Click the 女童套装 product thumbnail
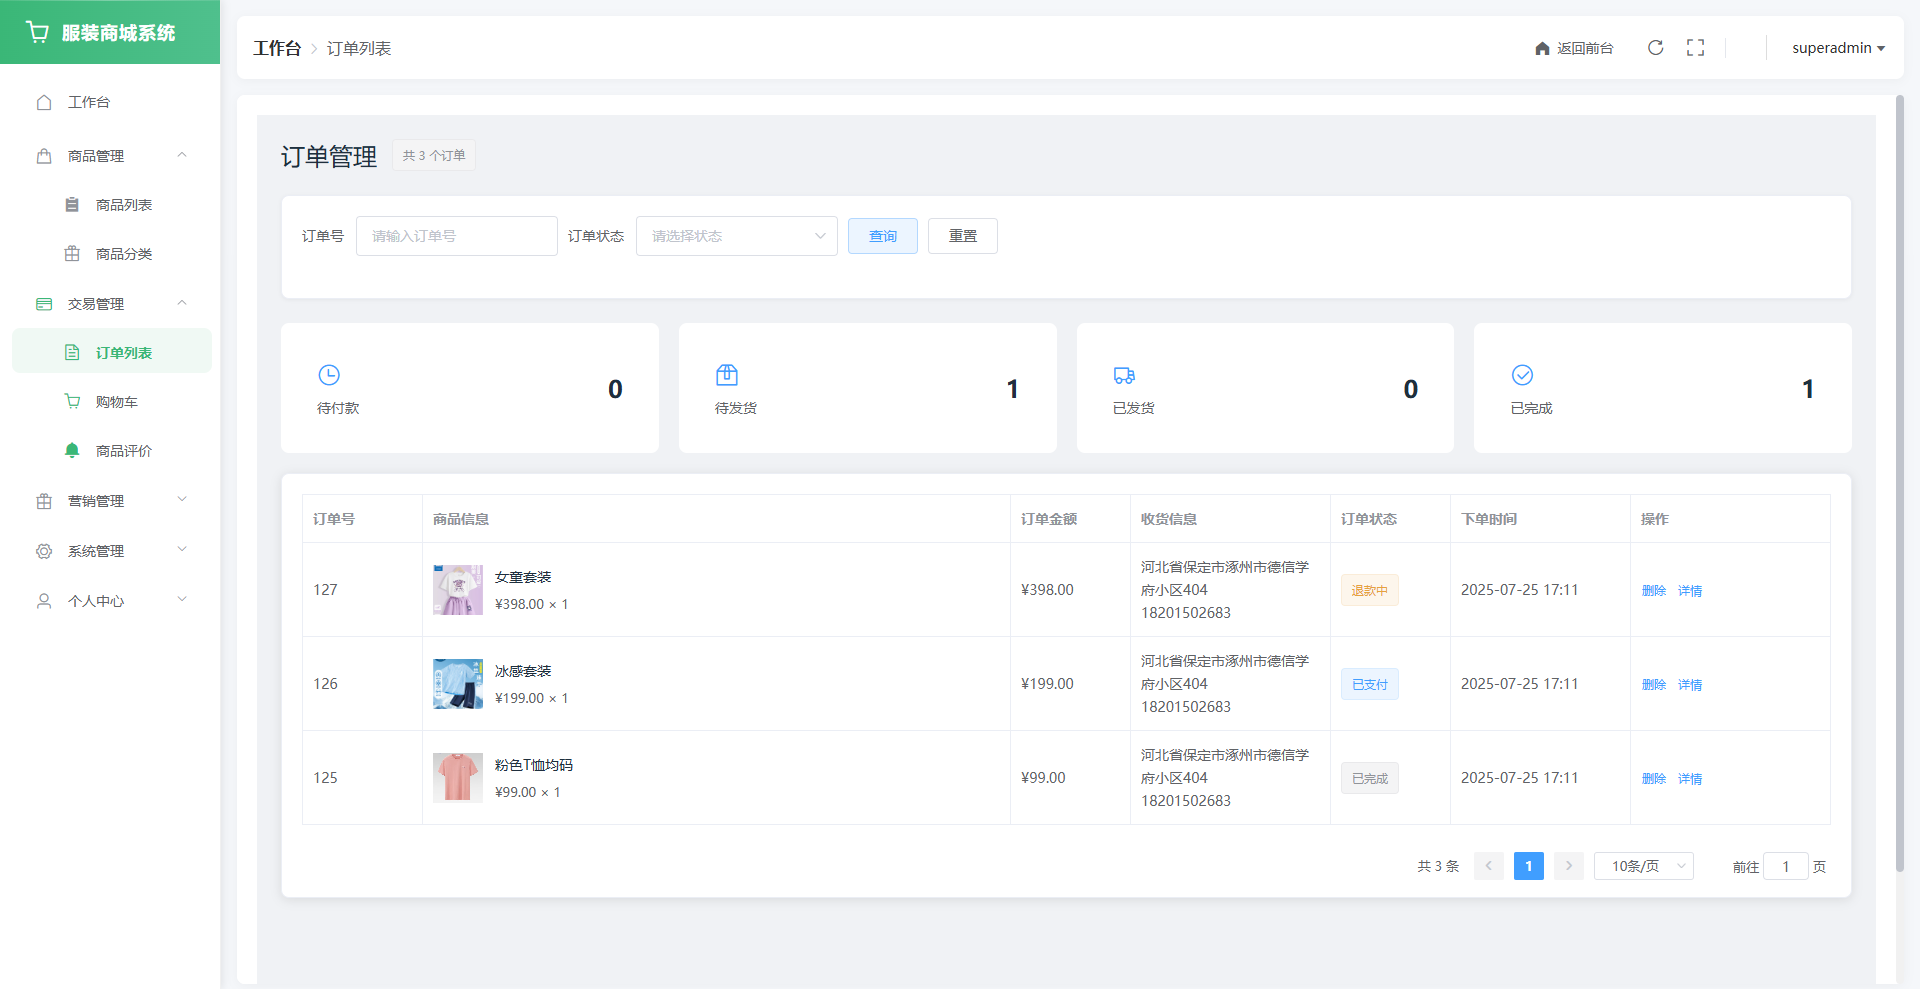 pyautogui.click(x=458, y=590)
